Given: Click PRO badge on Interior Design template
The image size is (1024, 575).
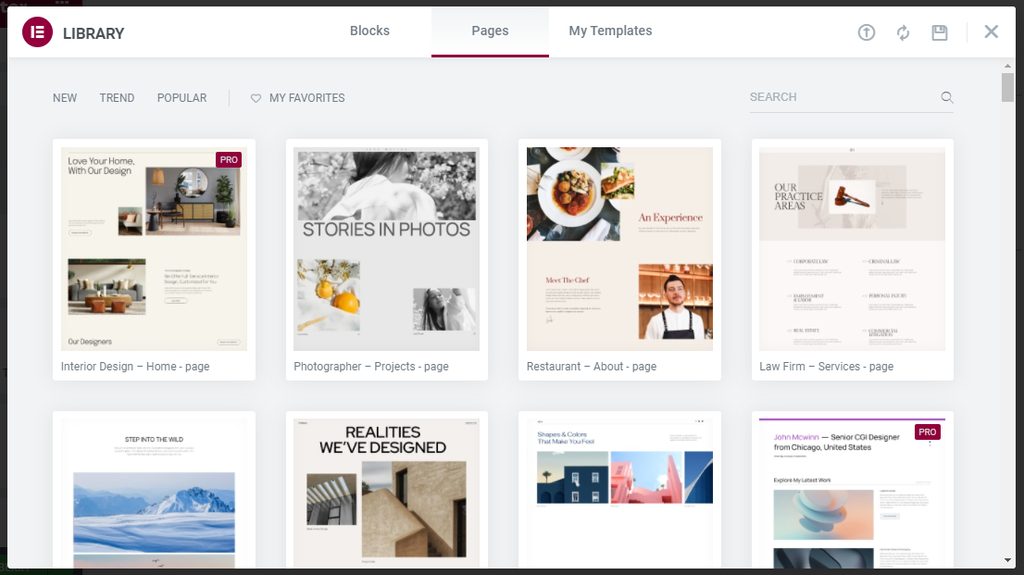Looking at the screenshot, I should tap(229, 159).
